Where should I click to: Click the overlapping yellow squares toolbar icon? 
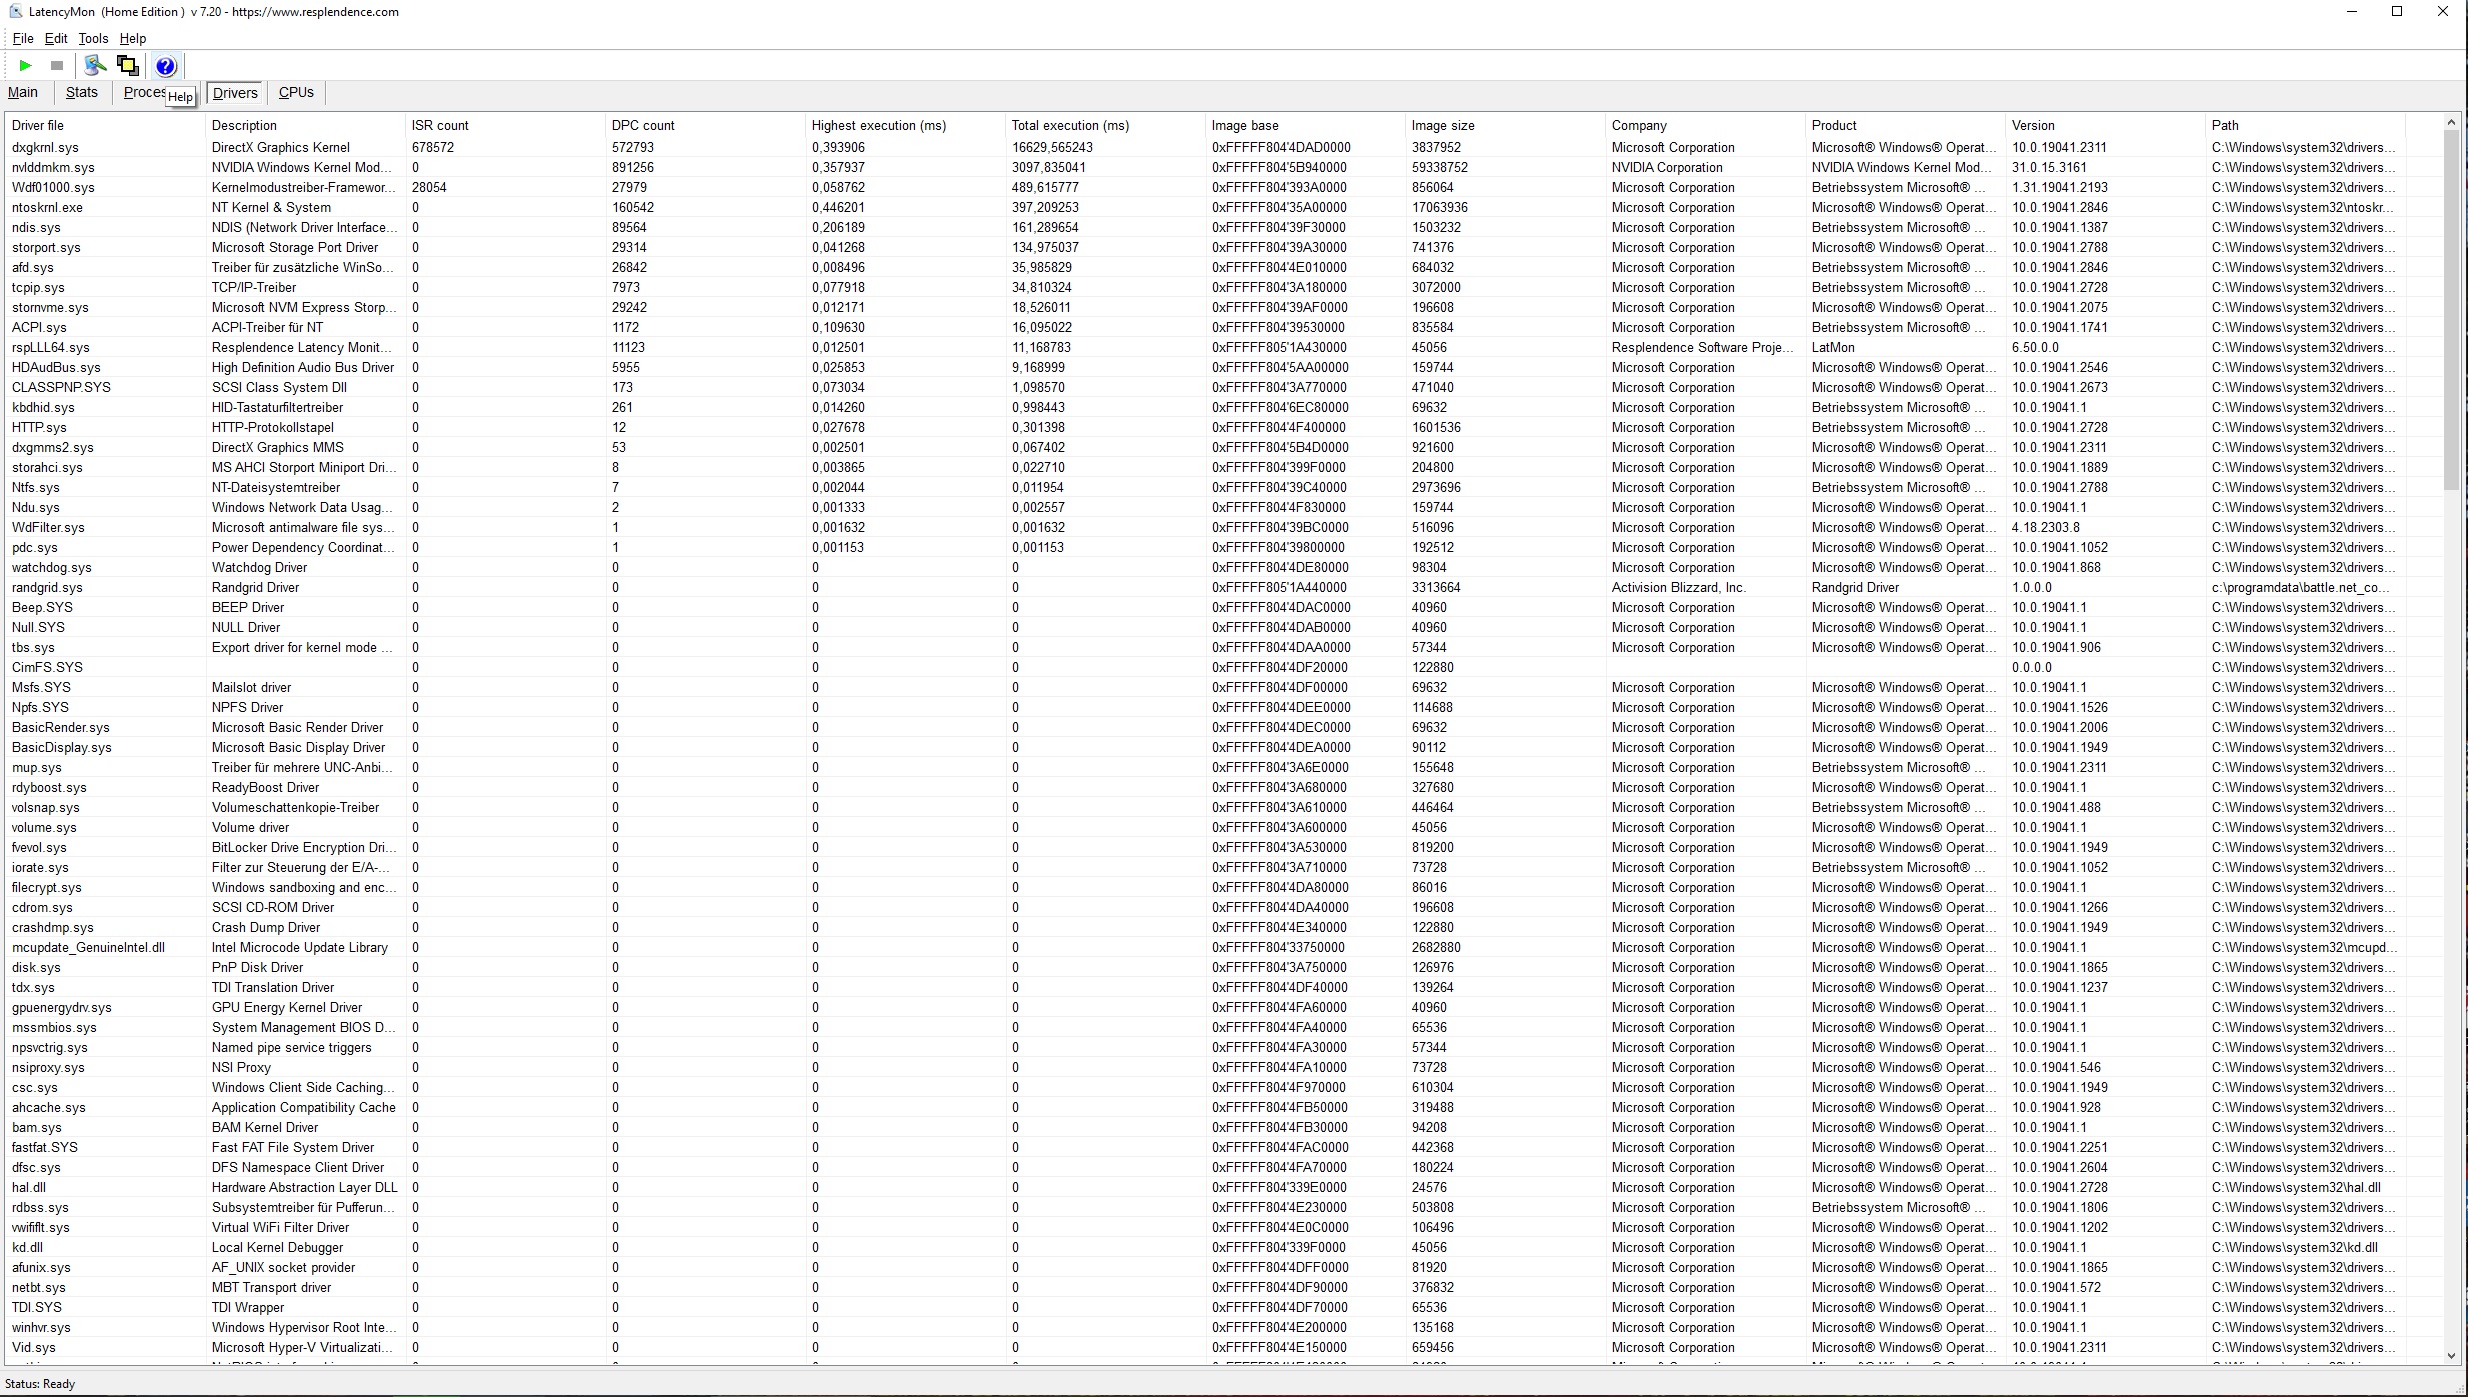point(128,66)
